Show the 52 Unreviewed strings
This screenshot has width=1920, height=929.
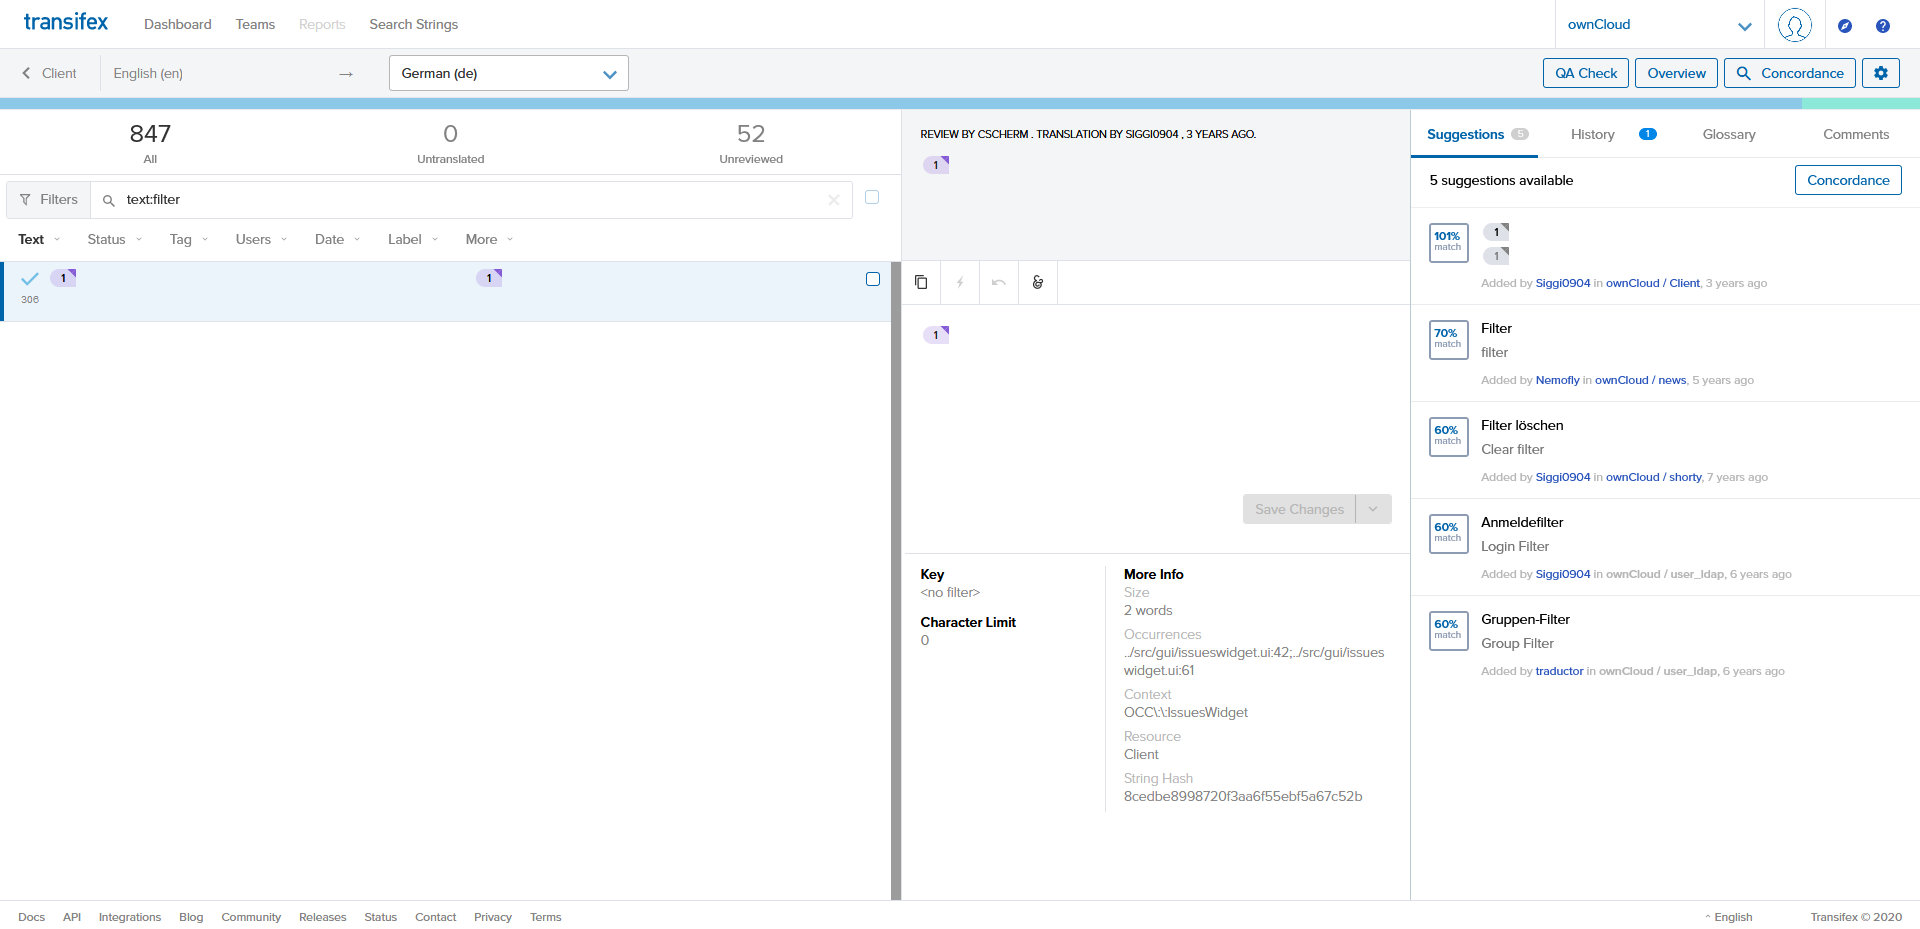(x=751, y=143)
